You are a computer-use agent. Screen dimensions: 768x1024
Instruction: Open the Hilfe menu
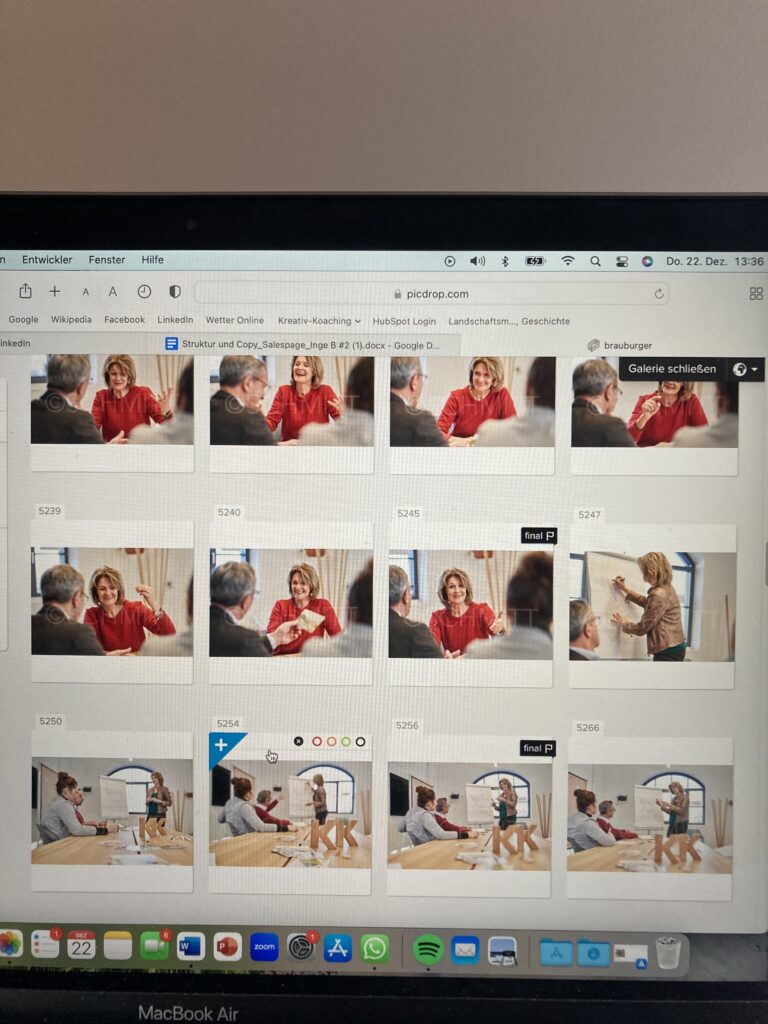click(152, 259)
